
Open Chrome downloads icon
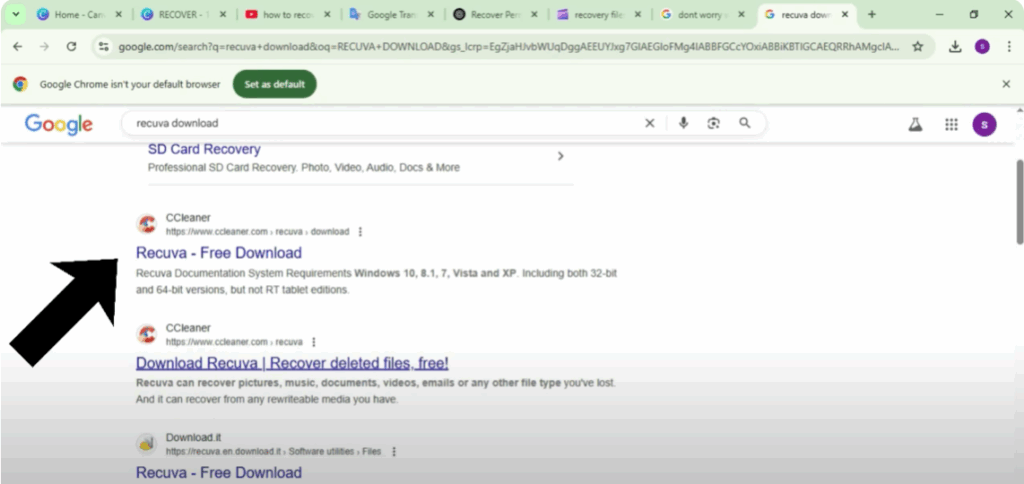point(955,46)
